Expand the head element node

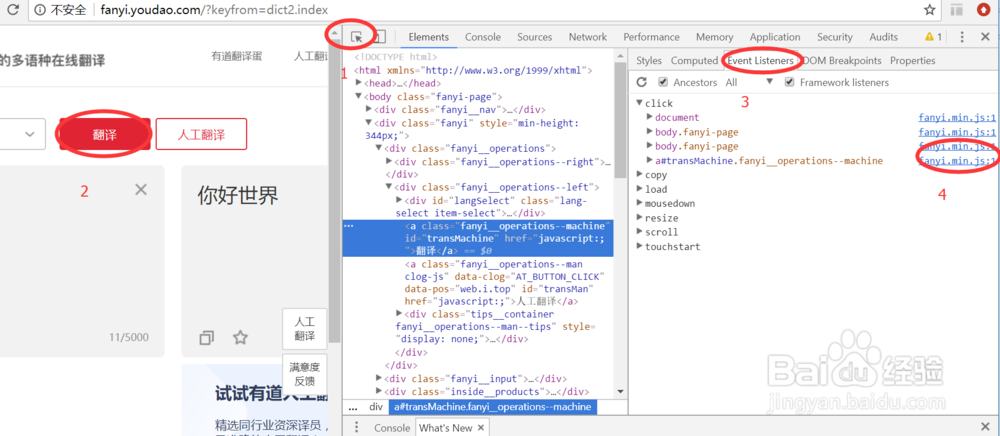(359, 83)
